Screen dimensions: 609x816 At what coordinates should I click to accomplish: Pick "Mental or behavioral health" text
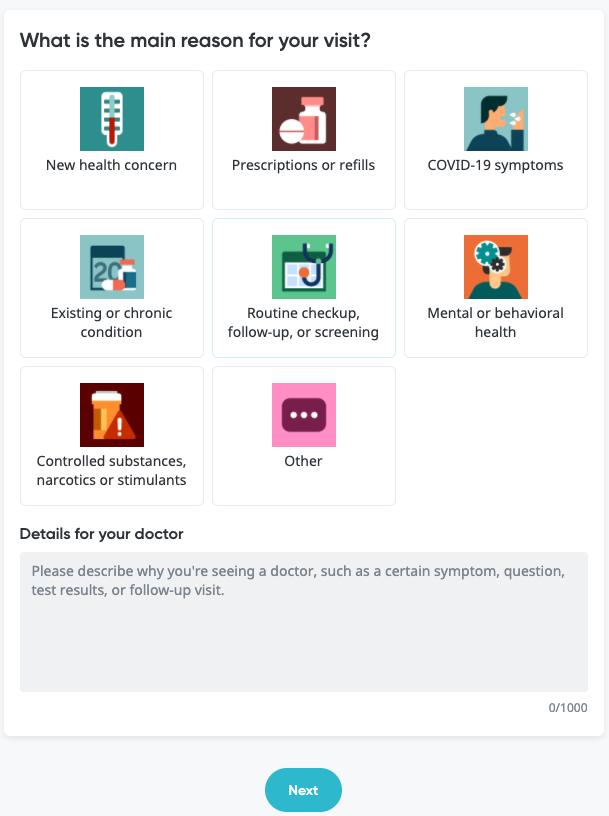(x=496, y=322)
